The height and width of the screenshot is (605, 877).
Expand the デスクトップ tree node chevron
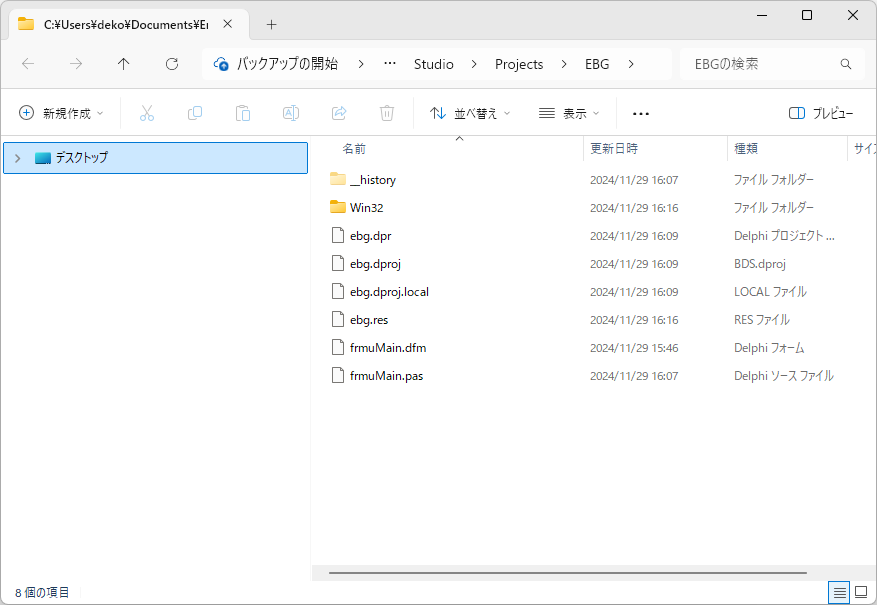[x=17, y=158]
